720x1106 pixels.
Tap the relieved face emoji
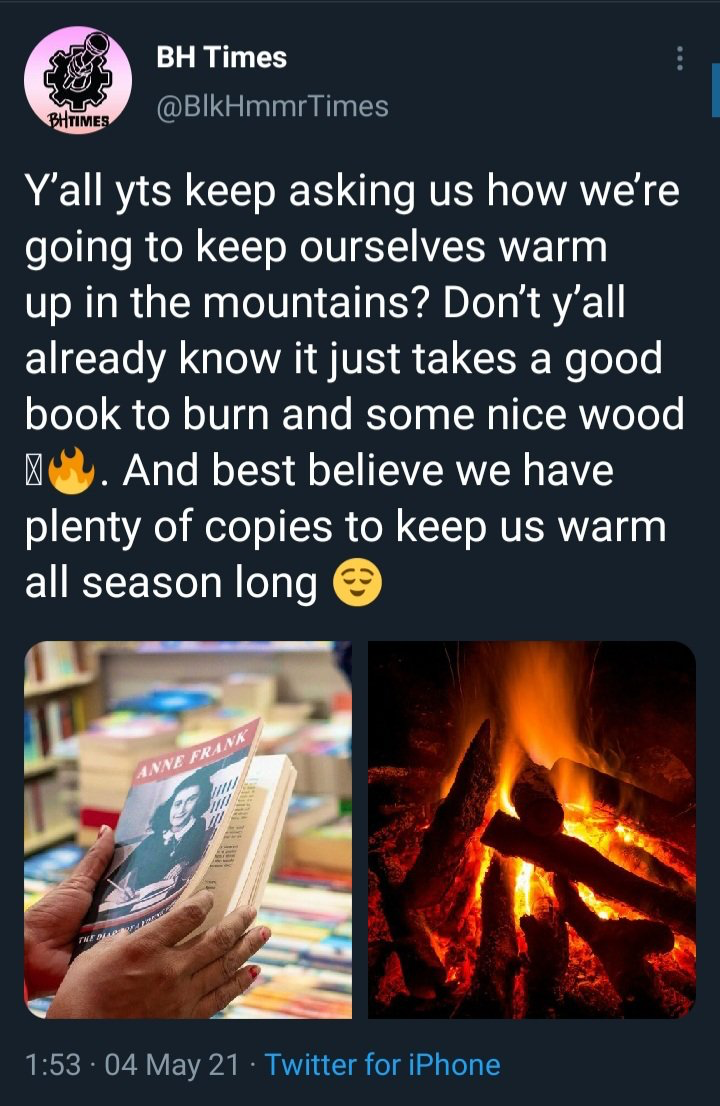[357, 583]
